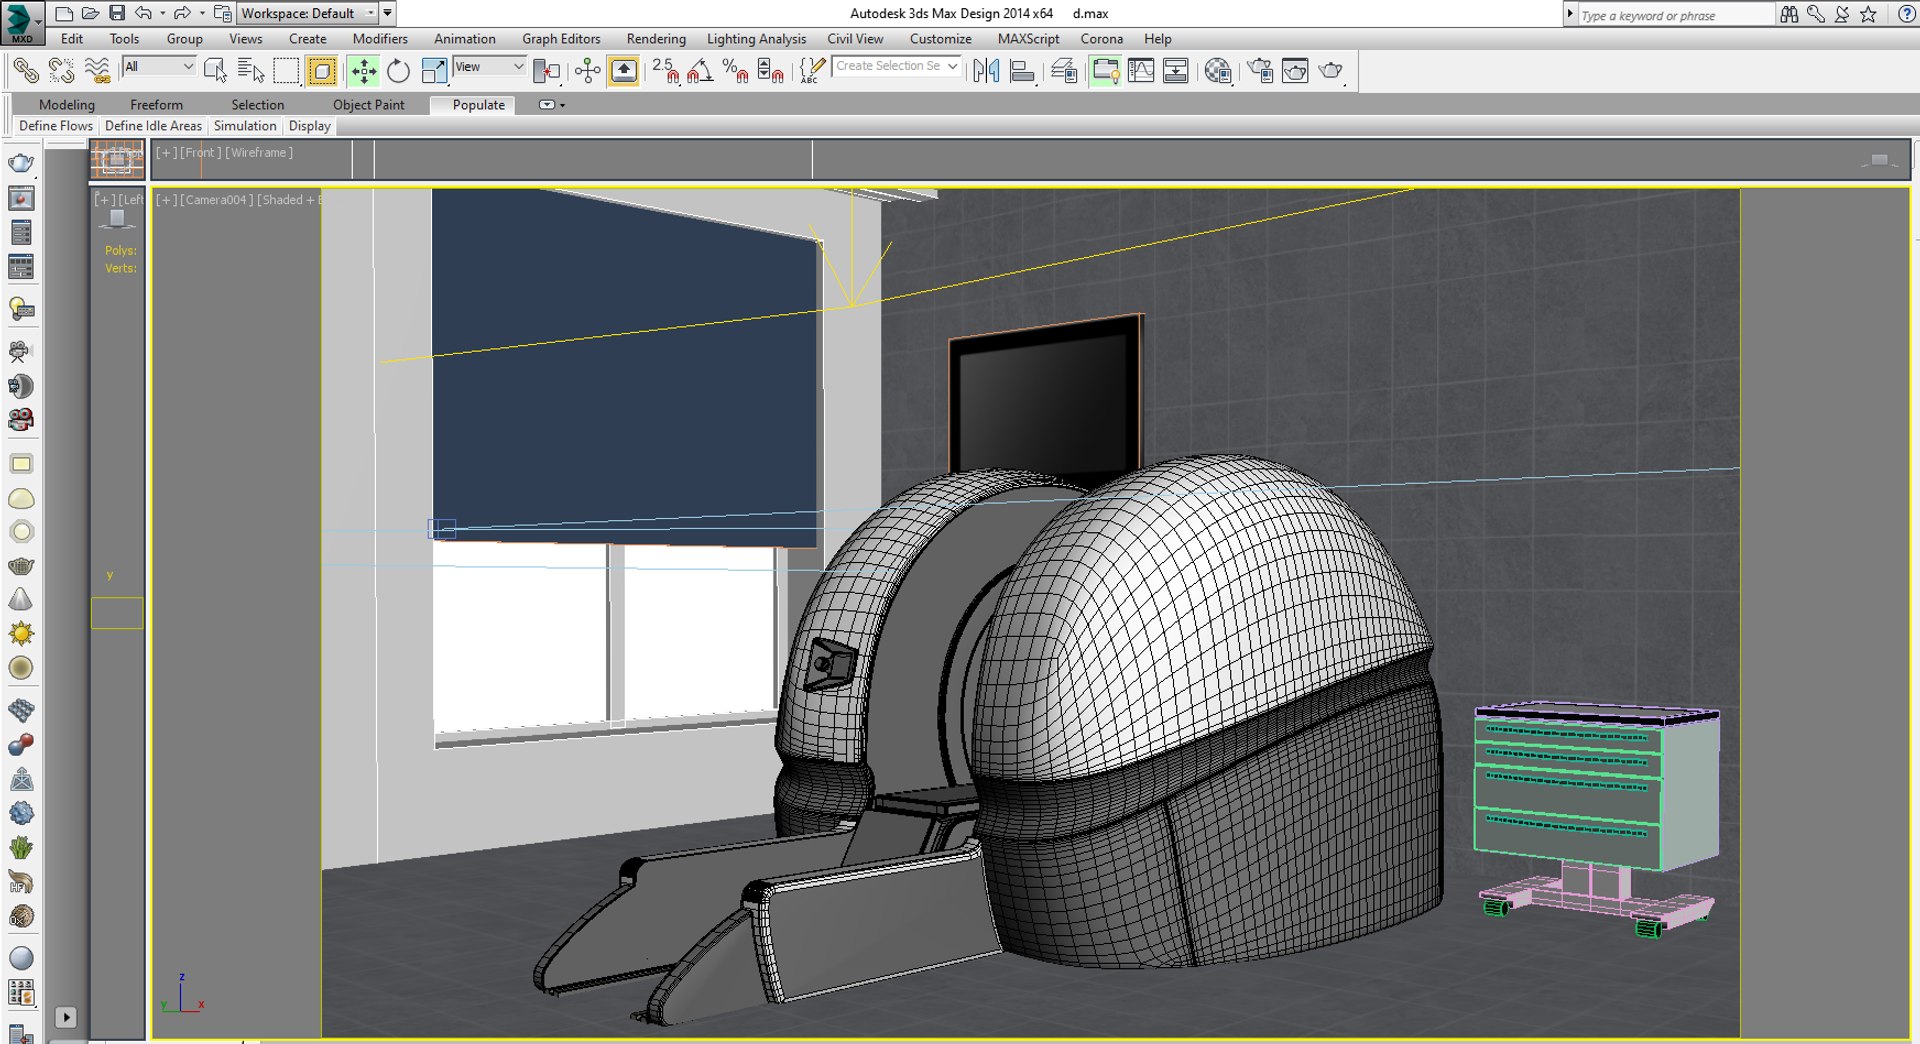This screenshot has height=1044, width=1920.
Task: Click the sun light icon in sidebar
Action: [21, 634]
